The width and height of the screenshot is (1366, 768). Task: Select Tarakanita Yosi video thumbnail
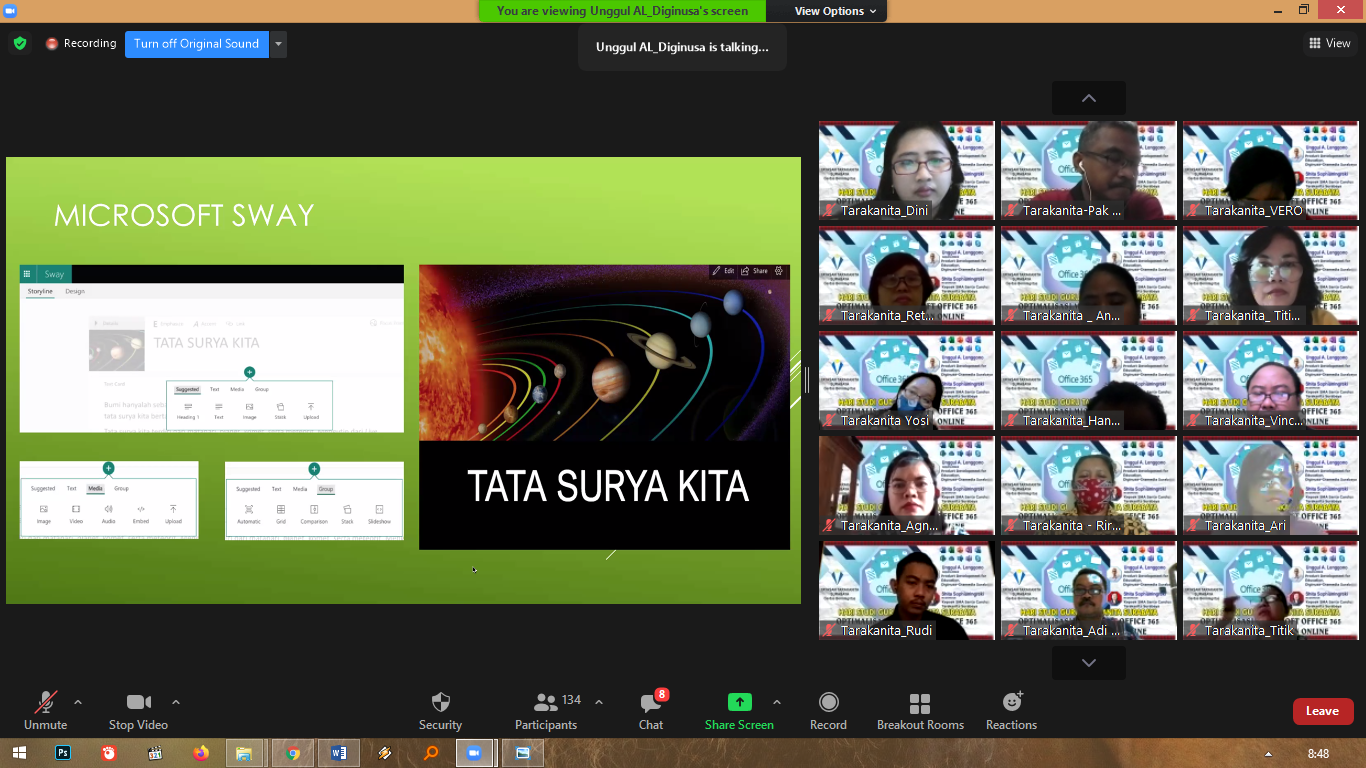click(x=907, y=380)
